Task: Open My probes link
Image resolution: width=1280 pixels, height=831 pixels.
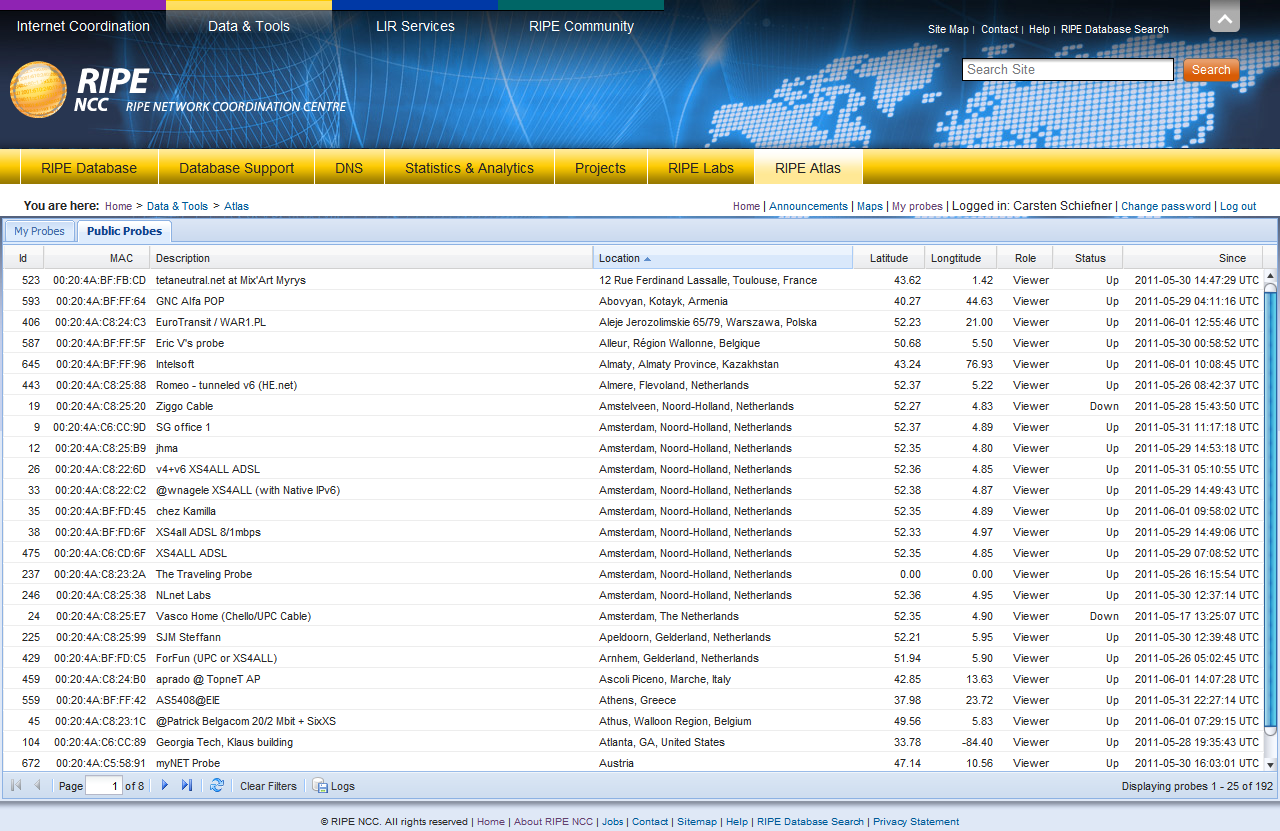Action: [917, 206]
